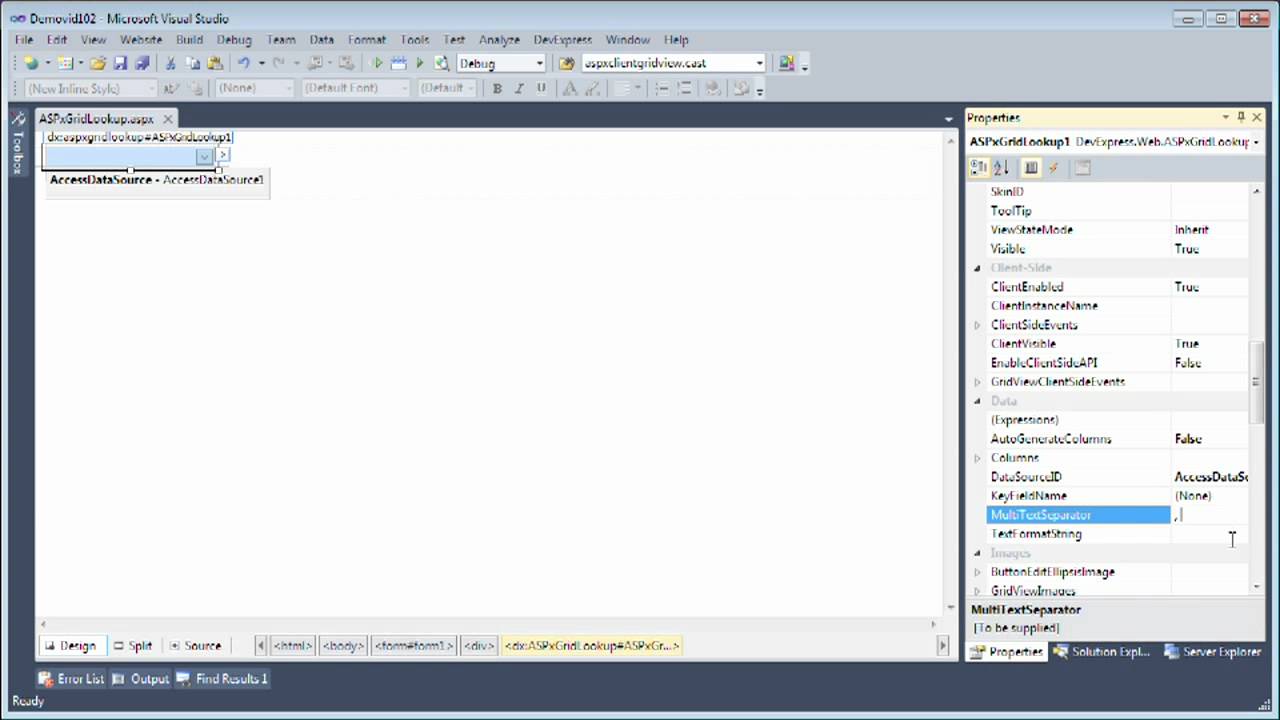Expand the ClientSideEvents property
Viewport: 1280px width, 720px height.
(x=977, y=325)
